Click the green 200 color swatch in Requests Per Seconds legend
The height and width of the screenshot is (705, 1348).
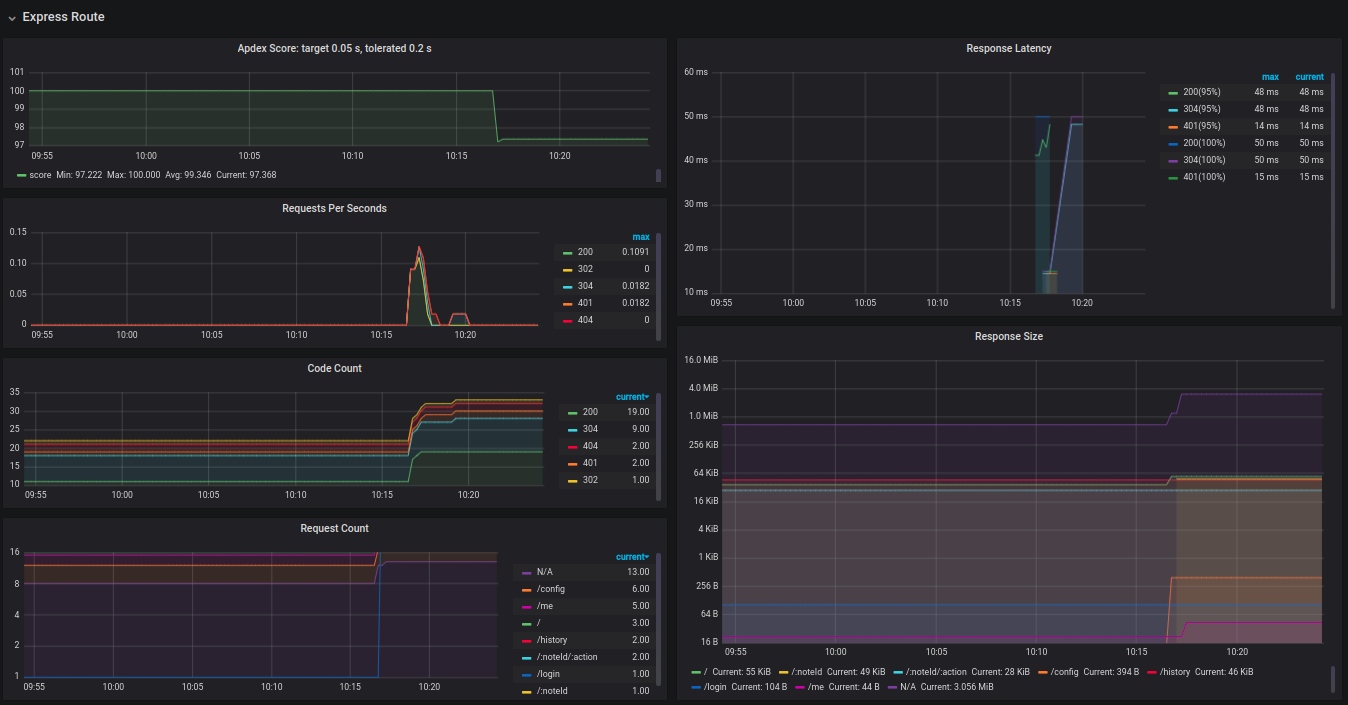coord(568,252)
